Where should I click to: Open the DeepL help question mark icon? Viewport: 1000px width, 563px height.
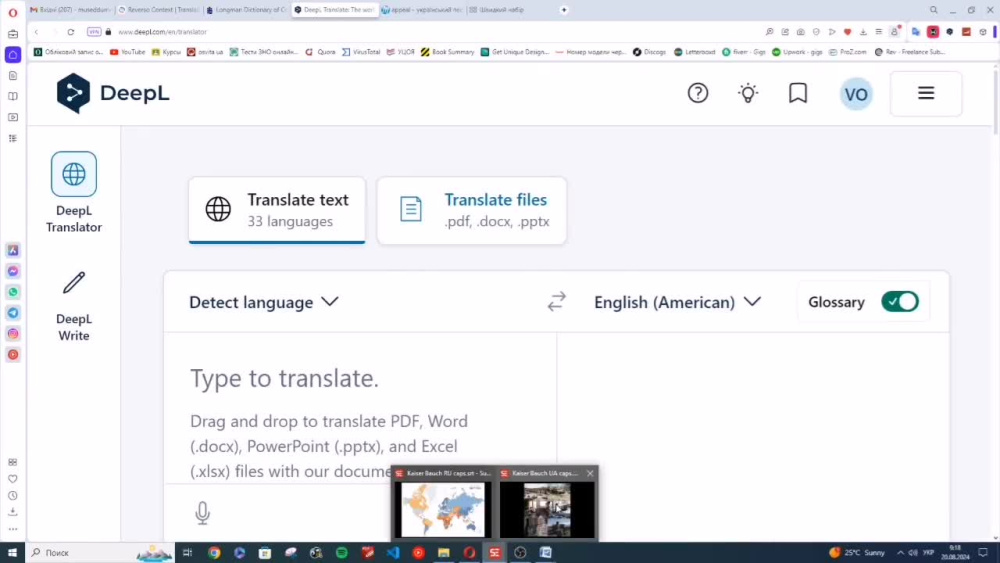[698, 93]
